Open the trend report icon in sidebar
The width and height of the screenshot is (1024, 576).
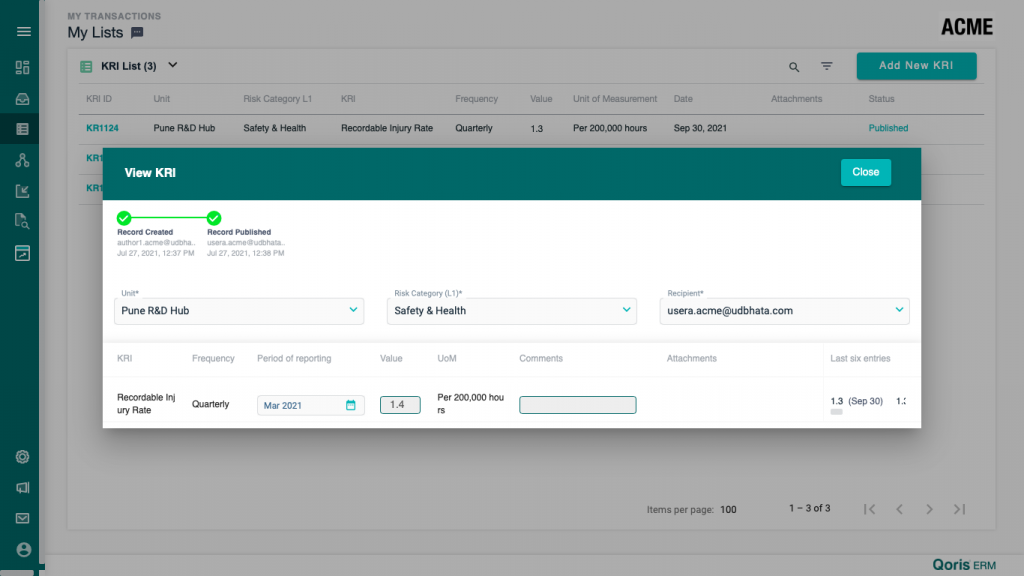pyautogui.click(x=22, y=253)
